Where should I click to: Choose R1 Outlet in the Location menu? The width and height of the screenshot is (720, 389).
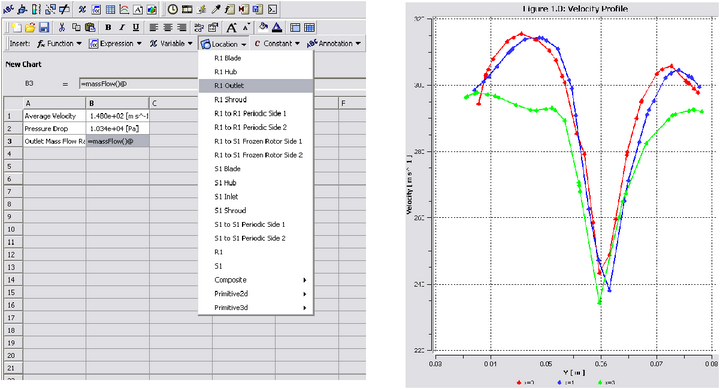(x=256, y=85)
